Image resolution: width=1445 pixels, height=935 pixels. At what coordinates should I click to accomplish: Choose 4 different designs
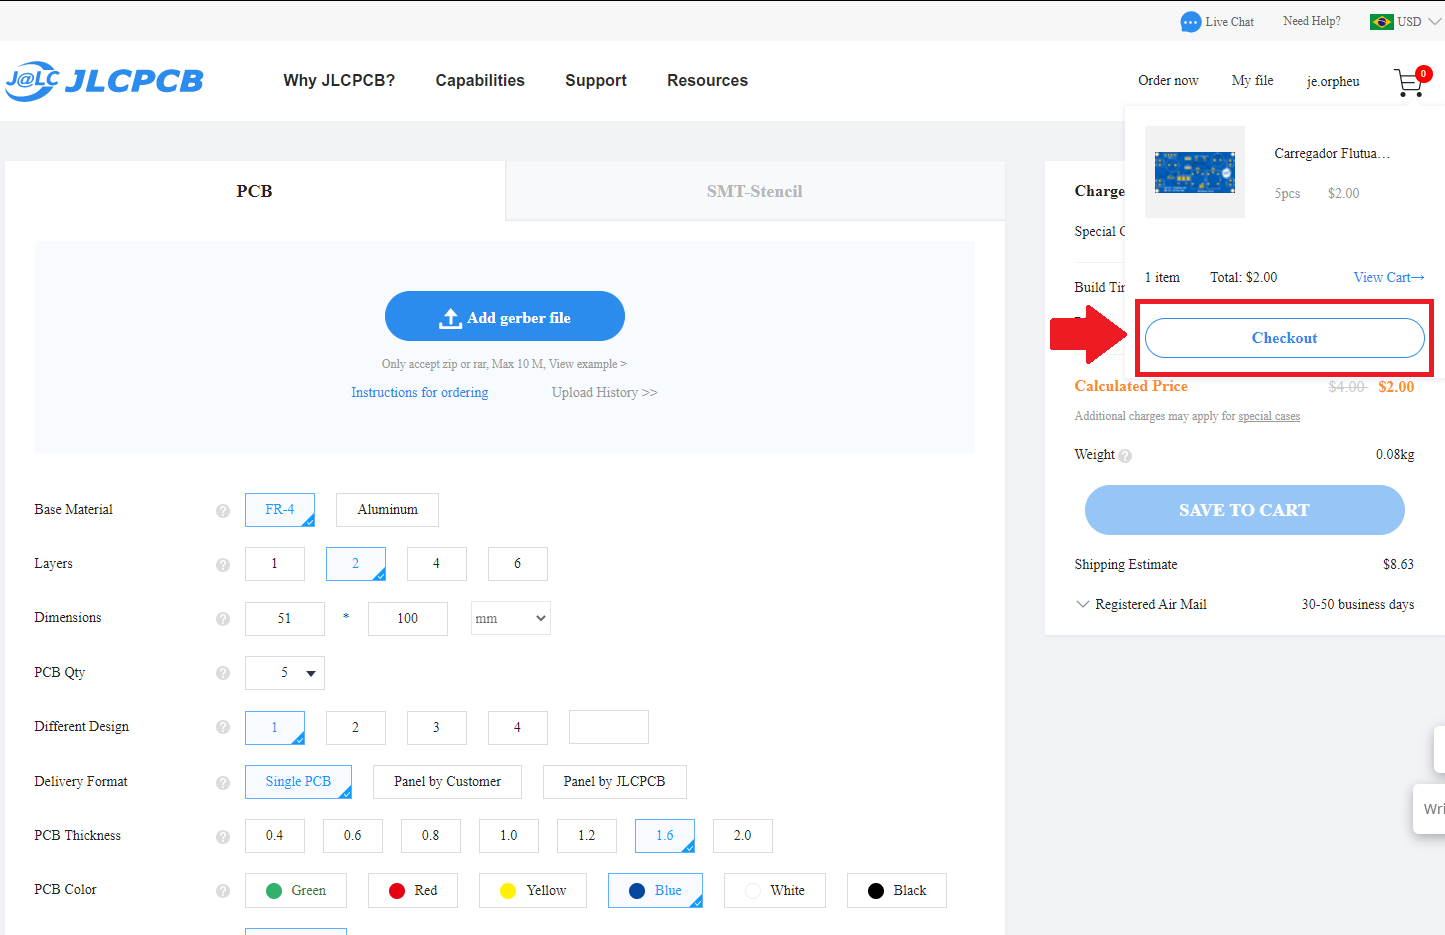[x=518, y=727]
